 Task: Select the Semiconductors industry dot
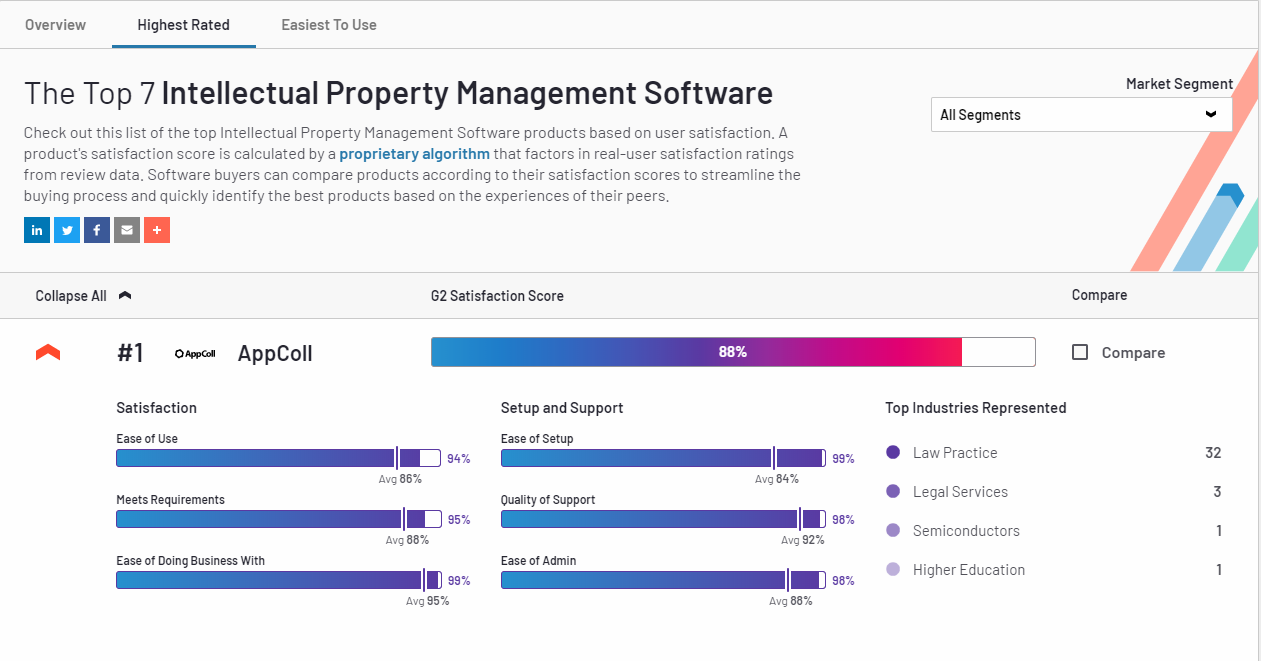tap(893, 530)
